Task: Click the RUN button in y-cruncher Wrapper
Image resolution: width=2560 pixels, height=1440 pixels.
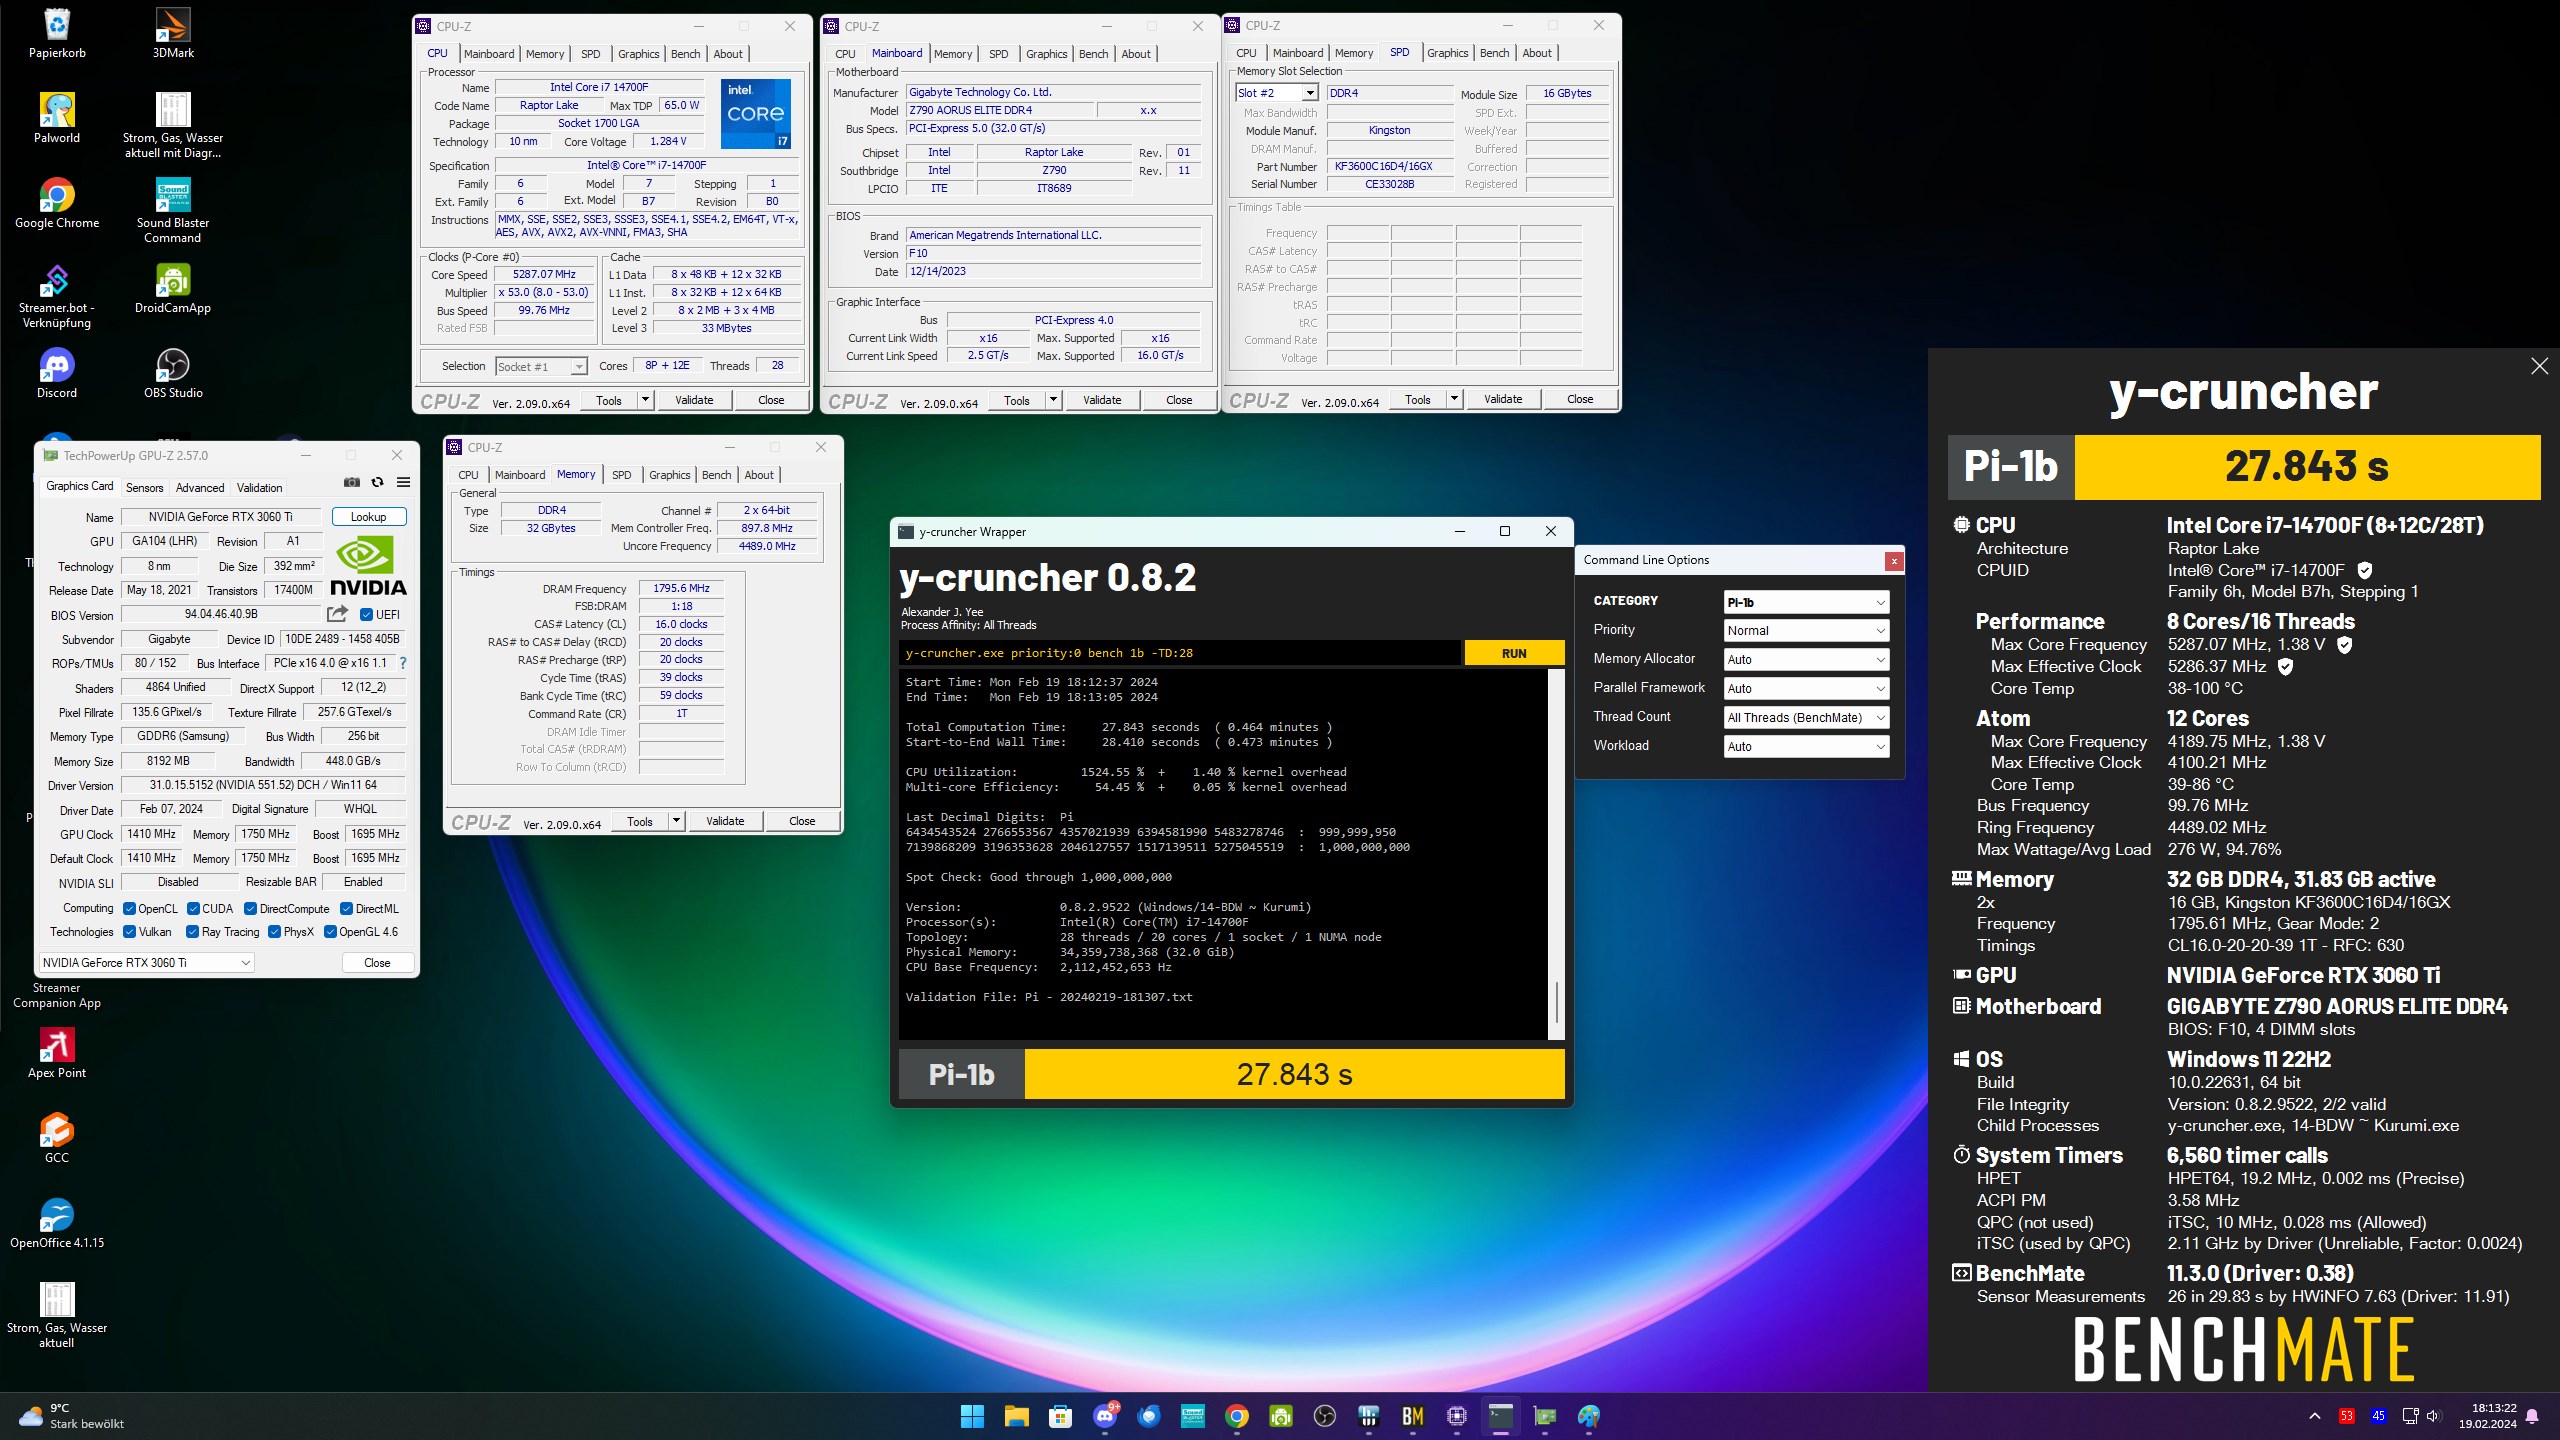Action: 1514,653
